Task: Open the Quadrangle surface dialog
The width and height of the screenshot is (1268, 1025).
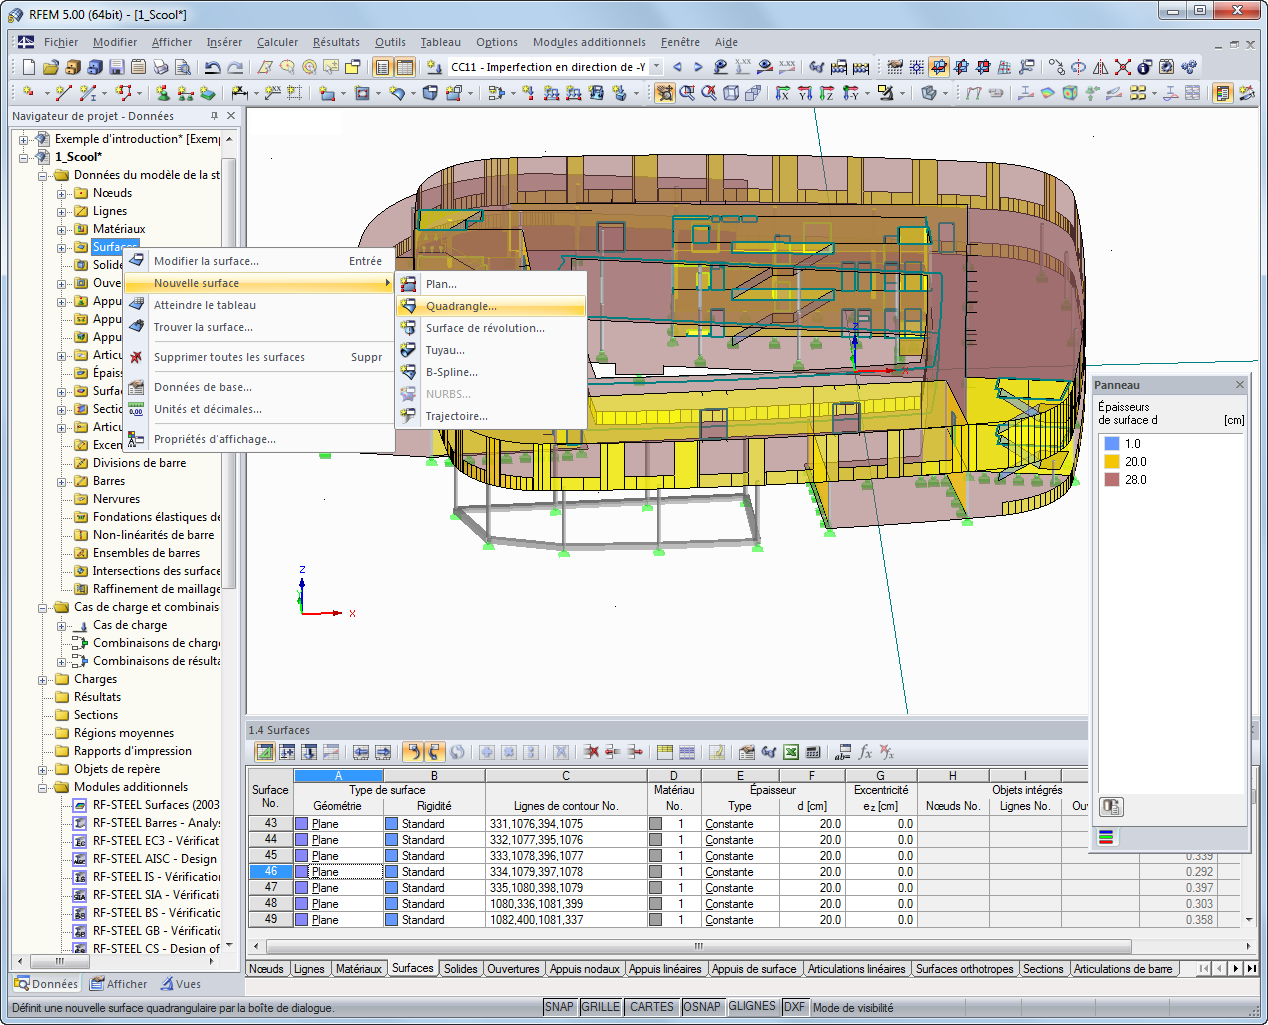Action: coord(461,306)
